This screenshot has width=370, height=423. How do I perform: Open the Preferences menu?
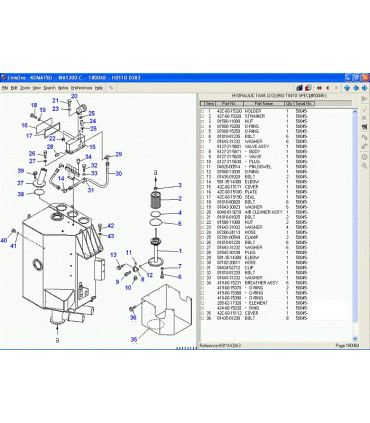coord(82,88)
